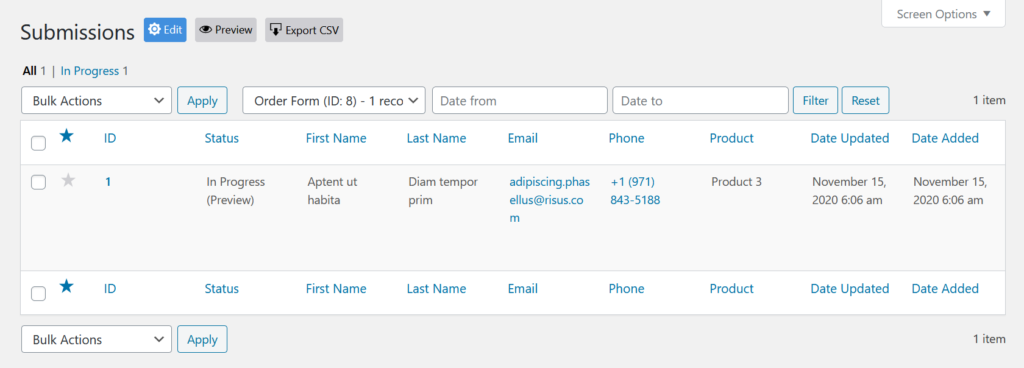Expand the Order Form selector dropdown

pos(334,100)
